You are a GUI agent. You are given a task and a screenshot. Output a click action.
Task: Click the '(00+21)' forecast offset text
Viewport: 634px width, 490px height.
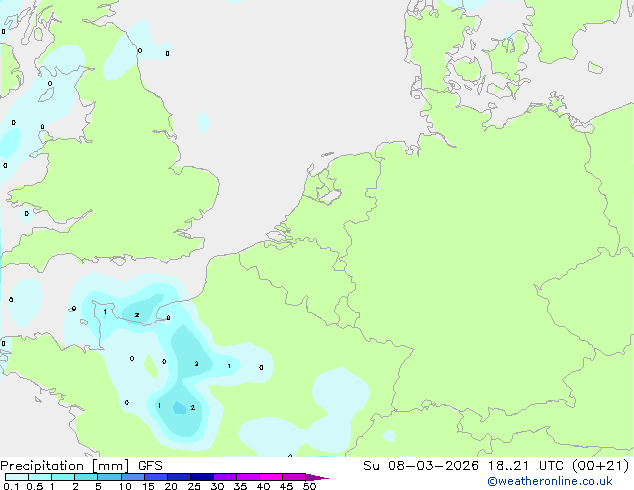601,466
